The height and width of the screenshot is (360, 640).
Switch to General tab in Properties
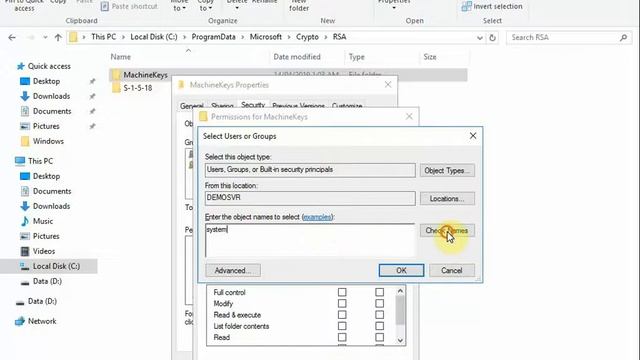191,106
